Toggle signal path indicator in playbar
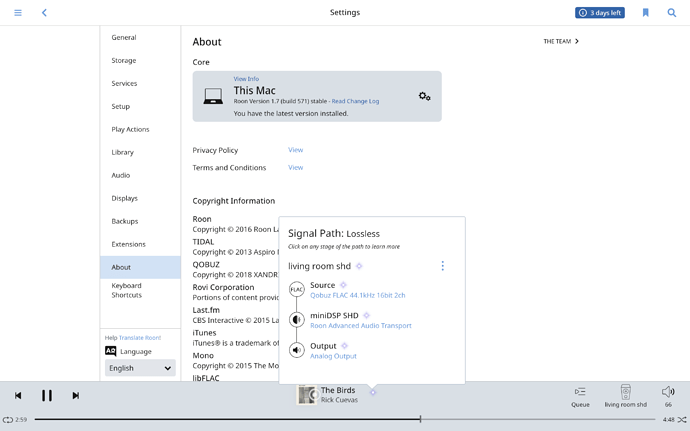The height and width of the screenshot is (431, 690). pyautogui.click(x=373, y=392)
